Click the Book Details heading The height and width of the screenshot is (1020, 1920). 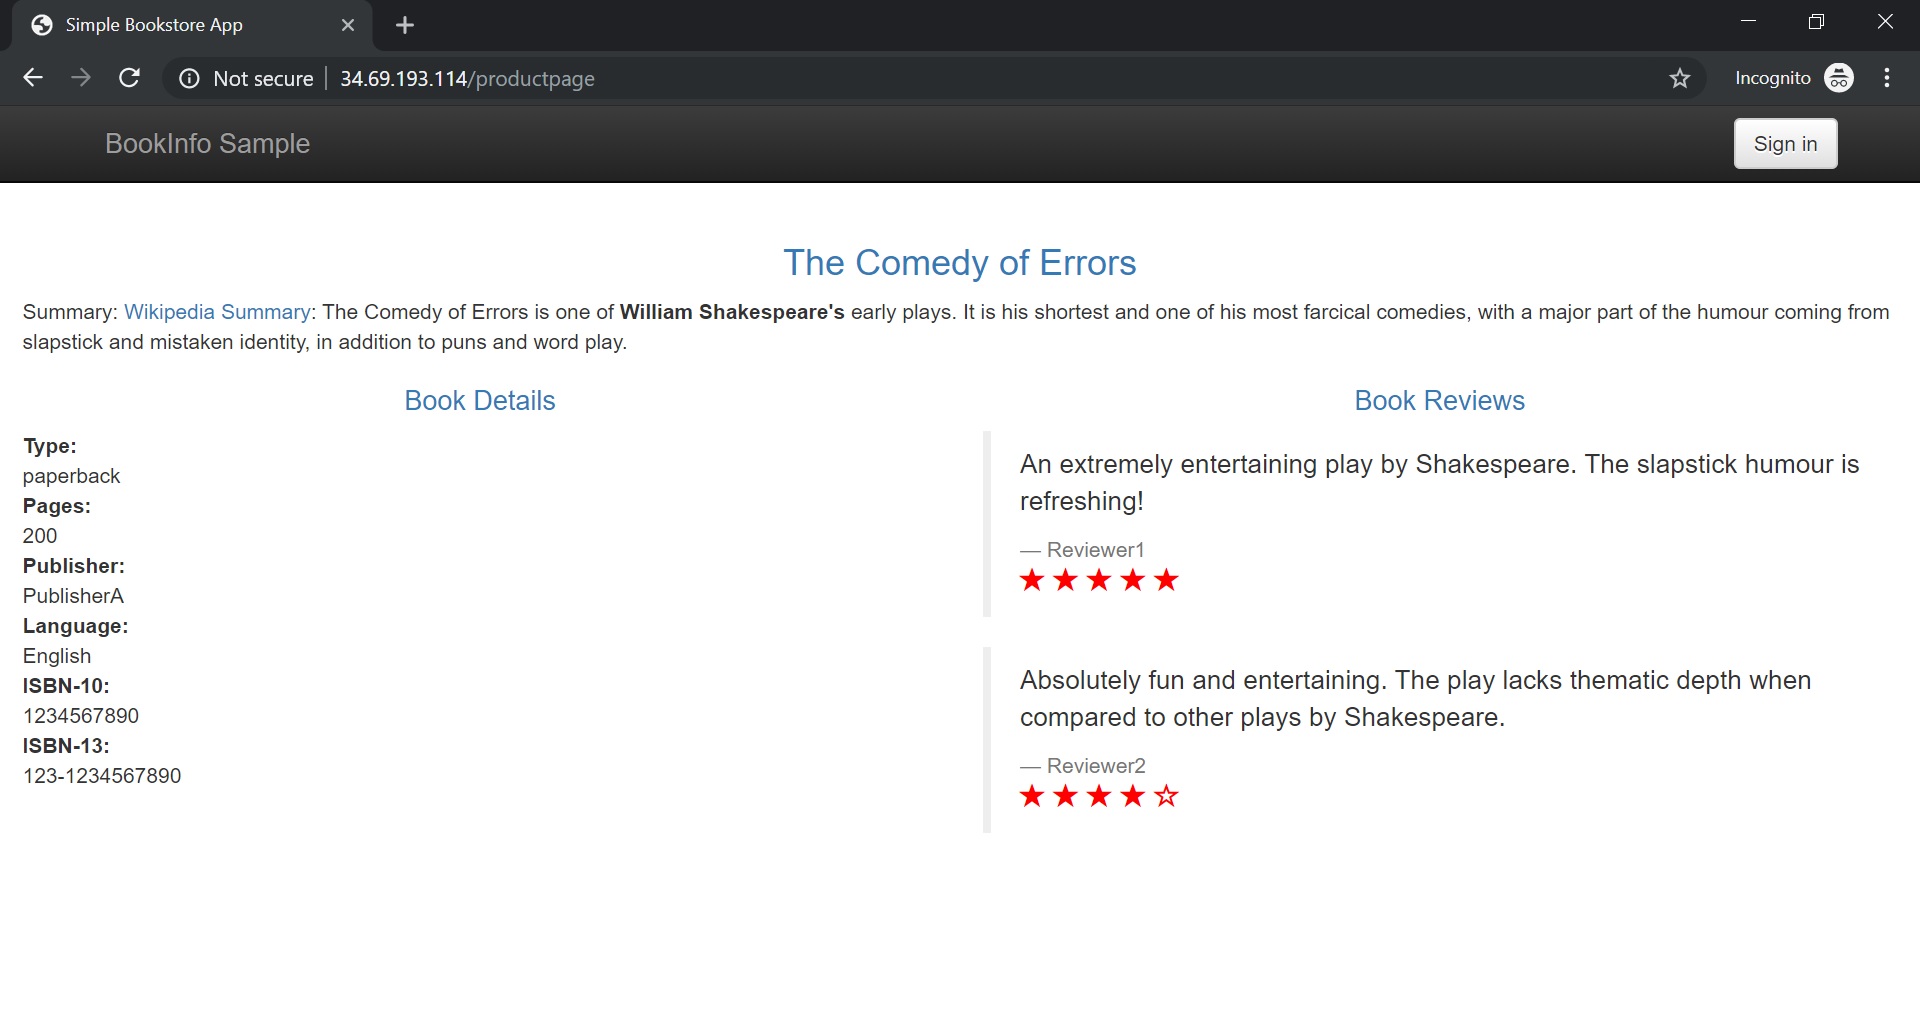click(x=479, y=401)
